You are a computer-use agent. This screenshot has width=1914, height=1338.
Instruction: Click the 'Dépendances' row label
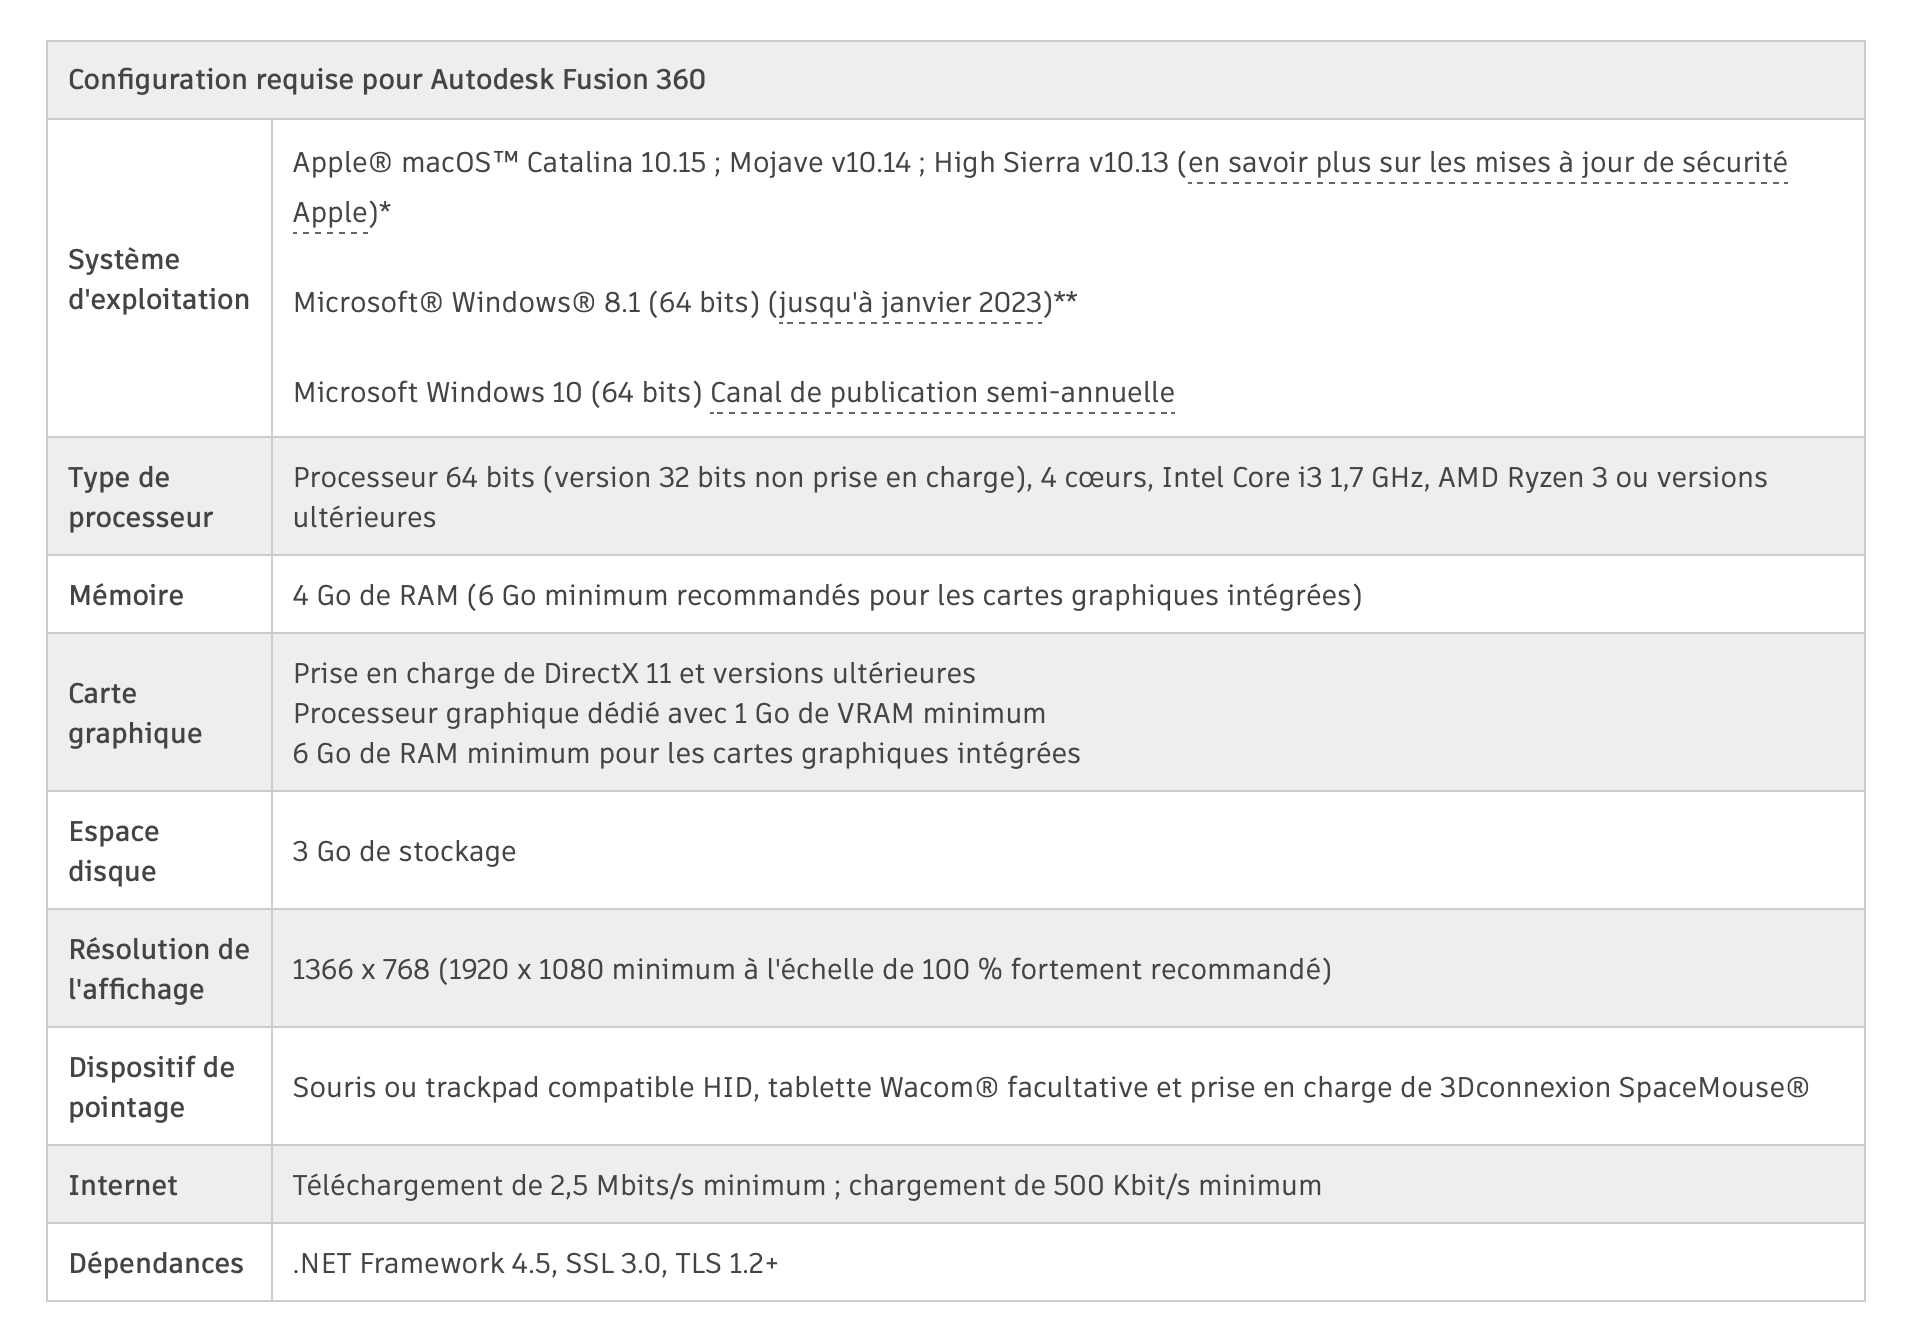tap(156, 1263)
